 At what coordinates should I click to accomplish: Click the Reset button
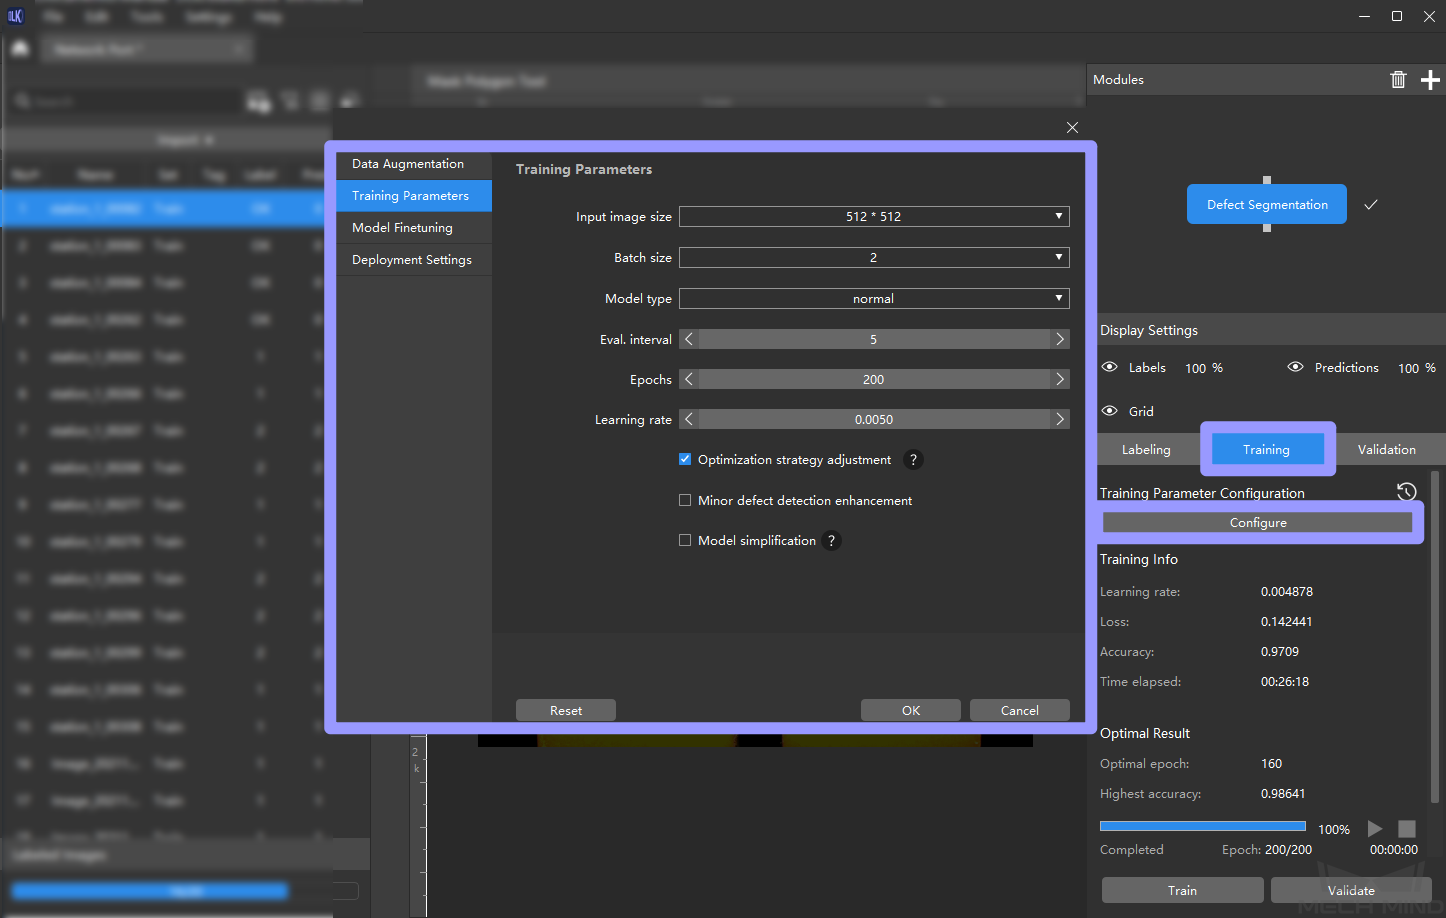(566, 710)
